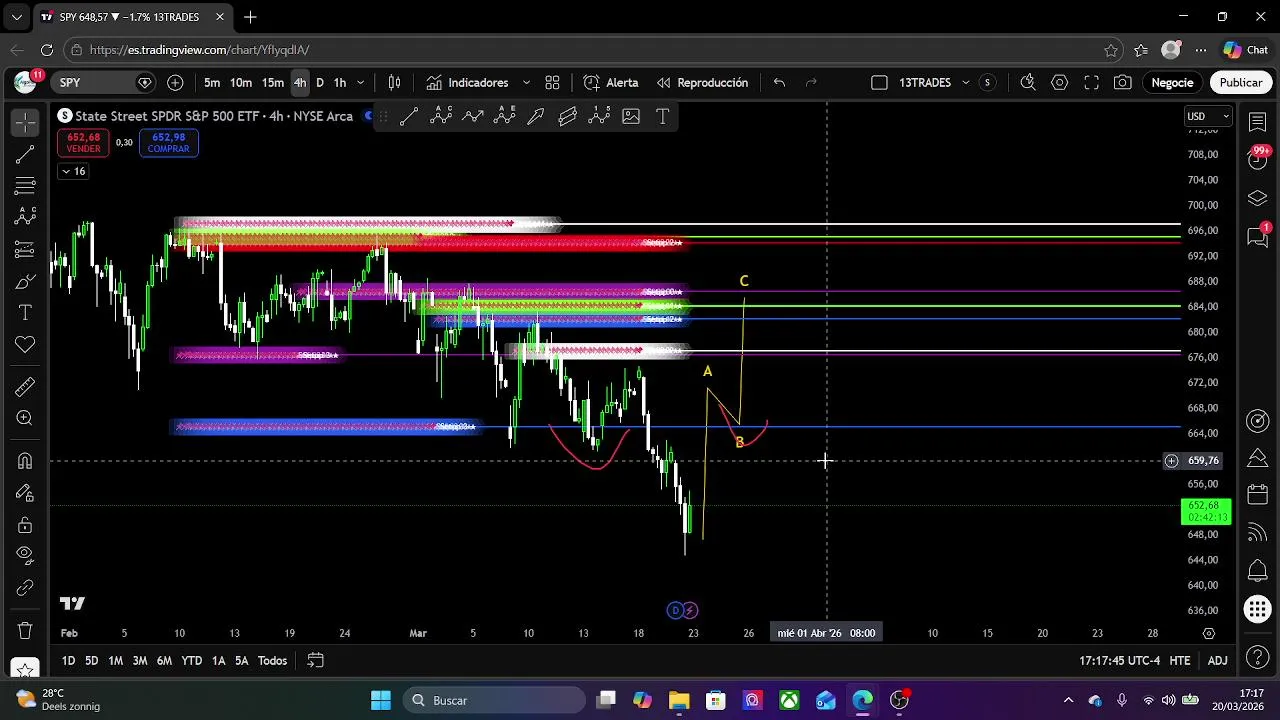Open the watchlist panel icon
1280x720 pixels.
tap(1258, 120)
